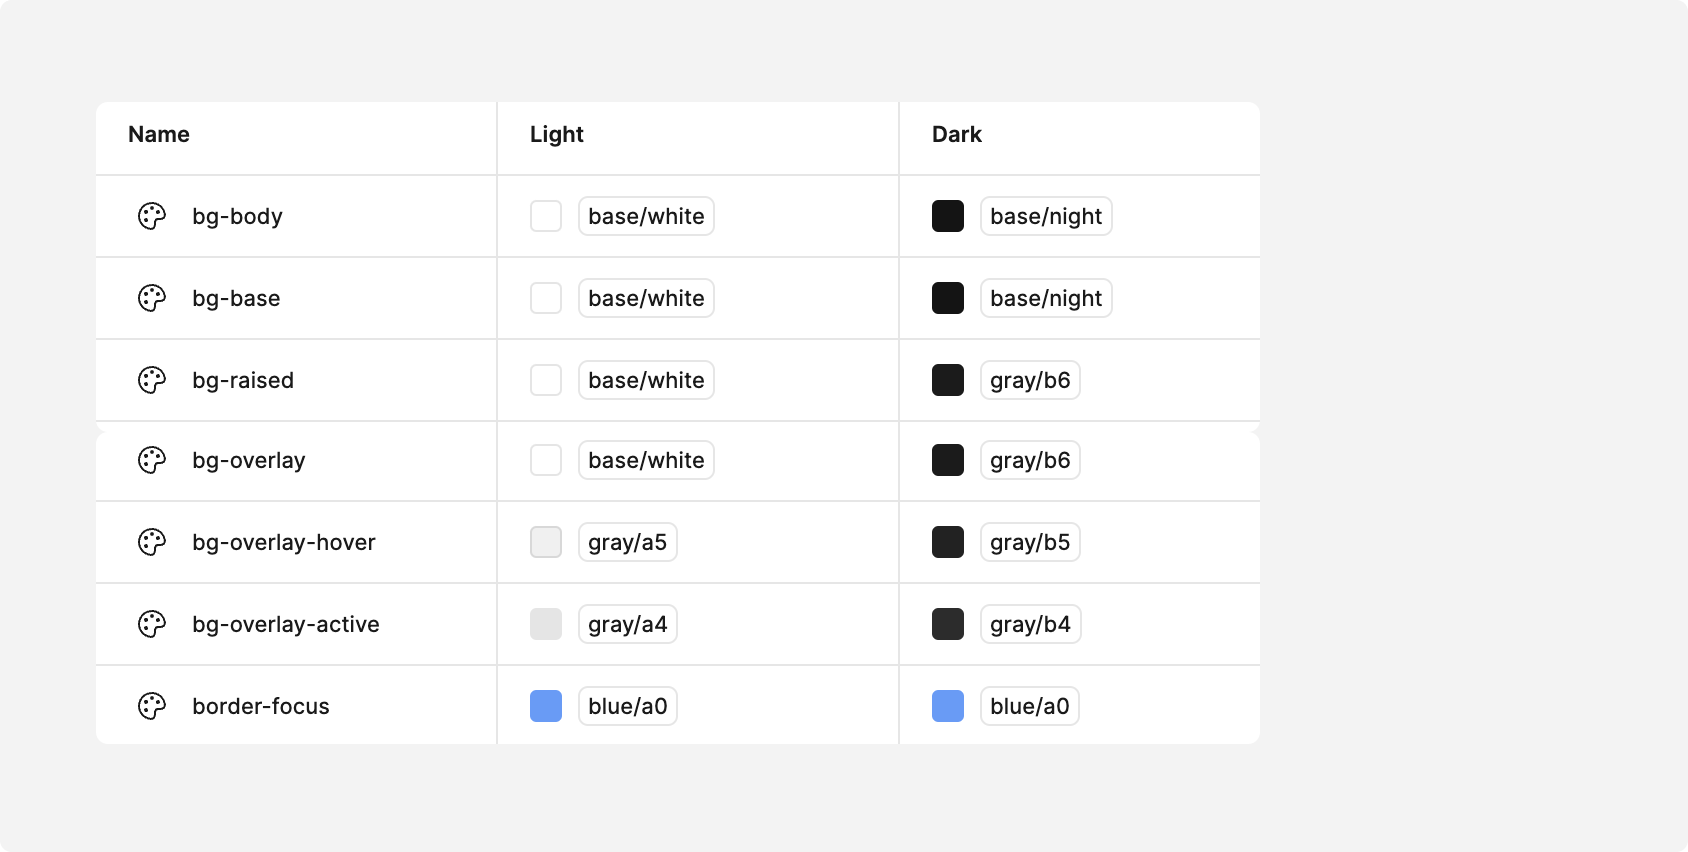1688x852 pixels.
Task: Click the white swatch in the bg-overlay row
Action: [546, 460]
